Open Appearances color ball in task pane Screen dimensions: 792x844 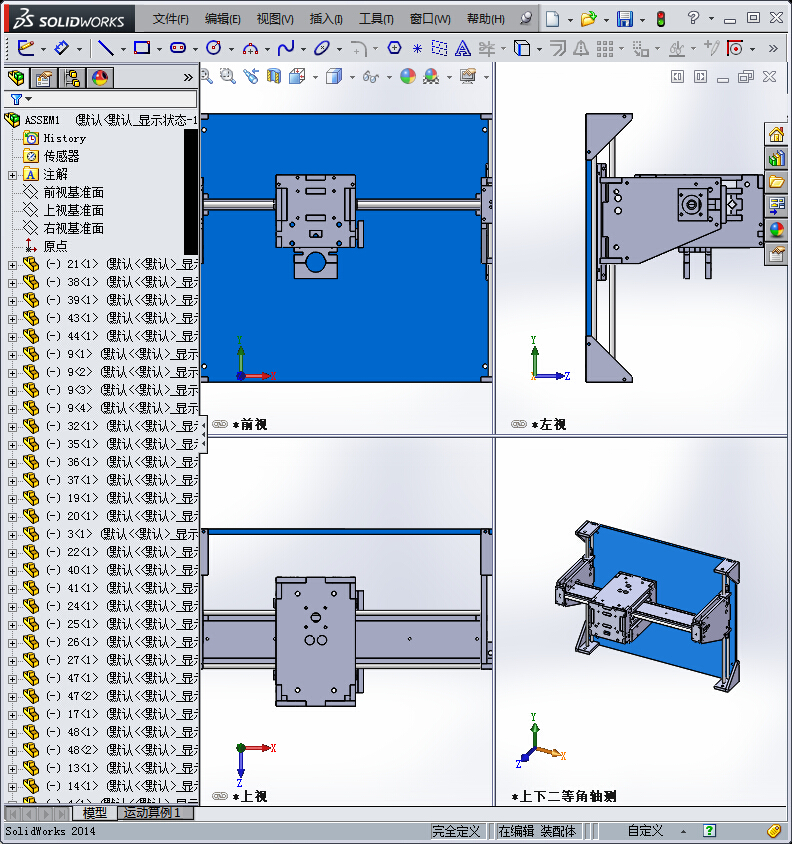tap(776, 230)
